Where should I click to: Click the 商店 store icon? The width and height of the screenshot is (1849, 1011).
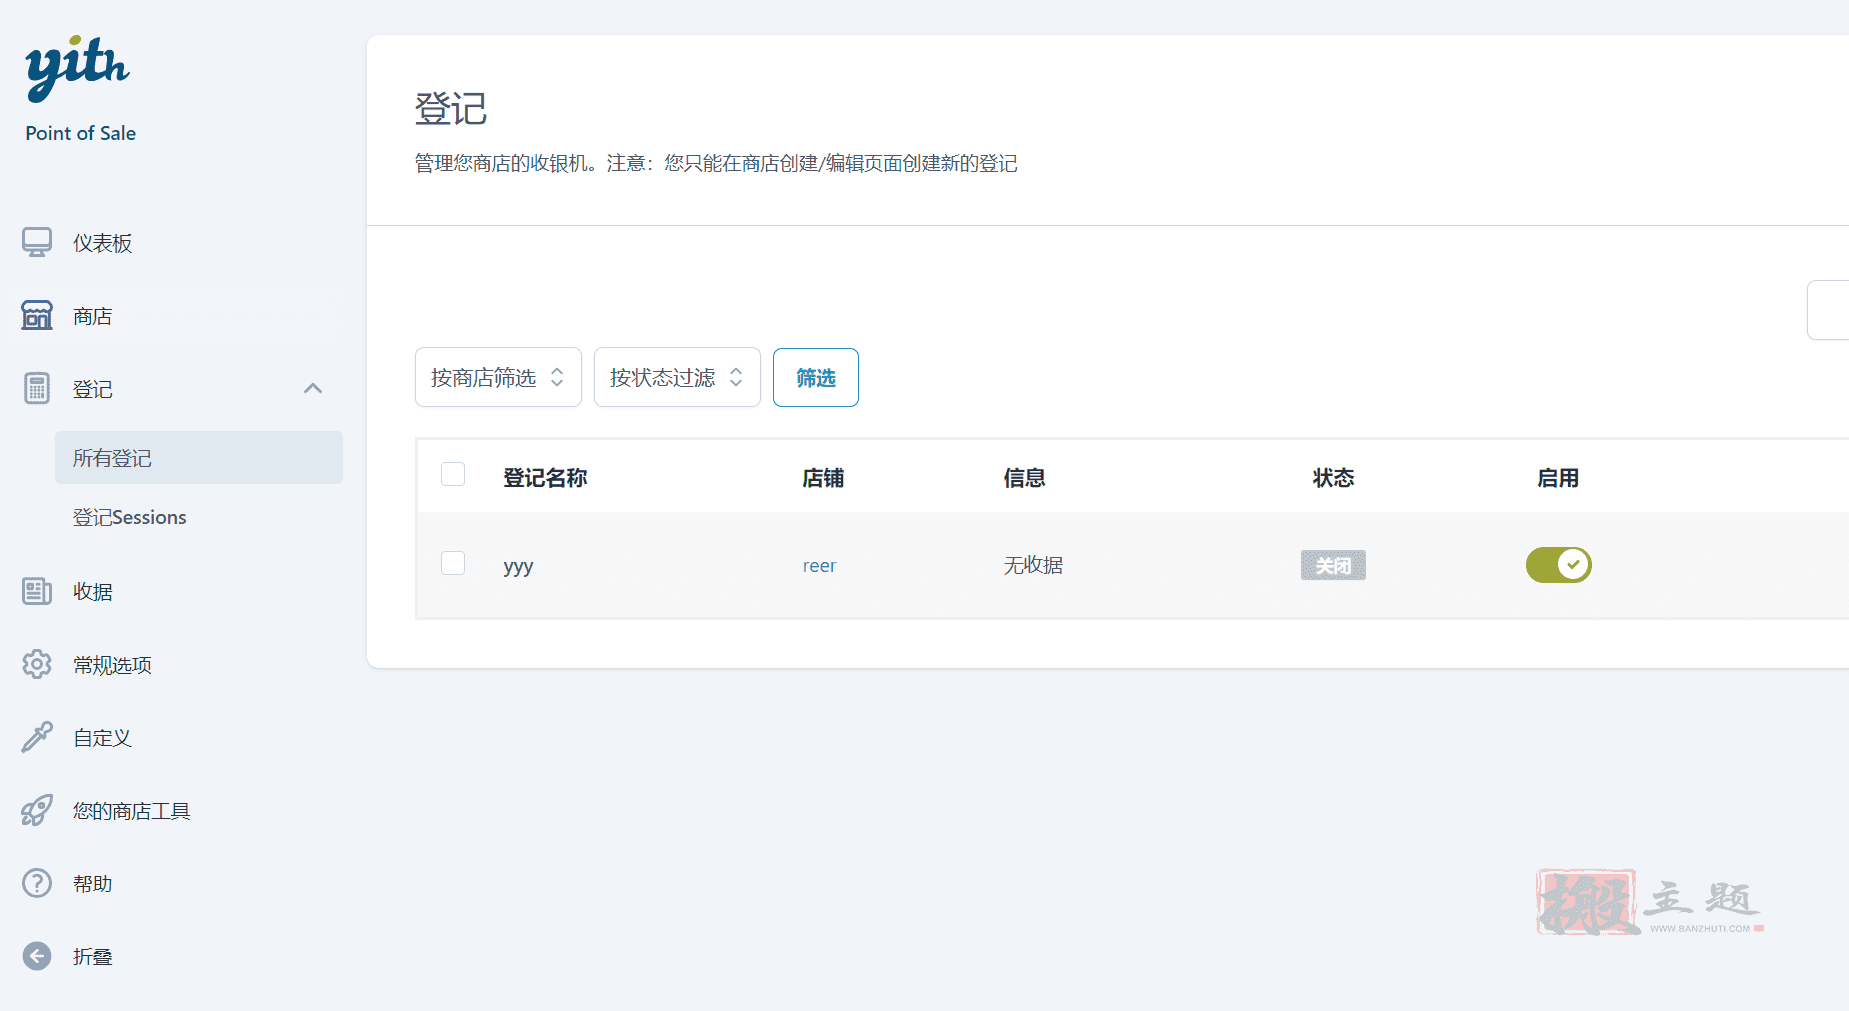tap(37, 316)
